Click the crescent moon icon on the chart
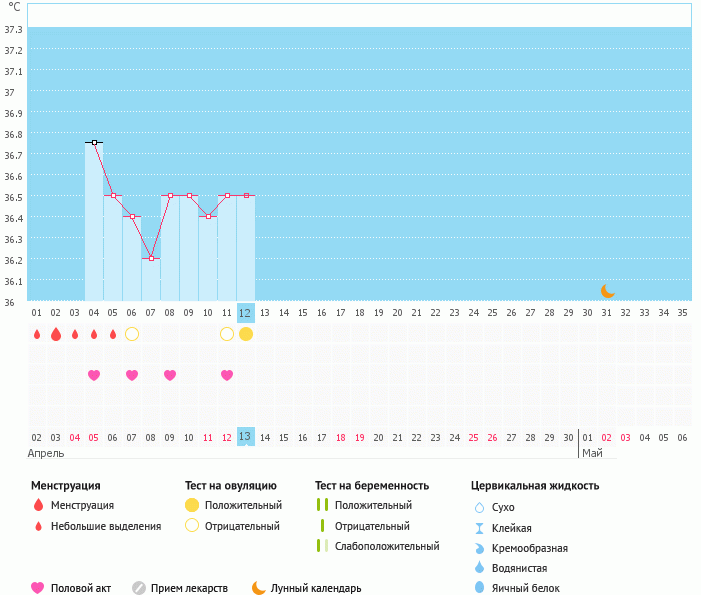Image resolution: width=701 pixels, height=595 pixels. pos(607,290)
